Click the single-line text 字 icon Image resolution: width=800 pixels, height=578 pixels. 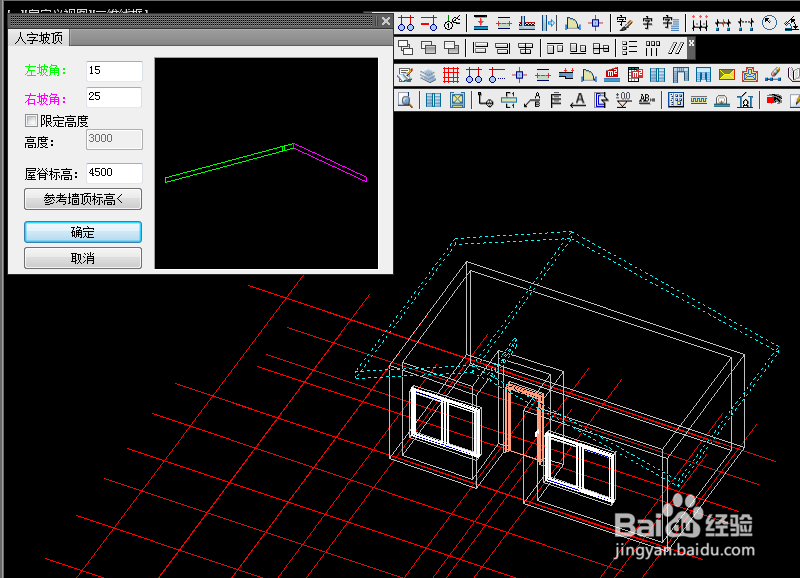(x=647, y=23)
